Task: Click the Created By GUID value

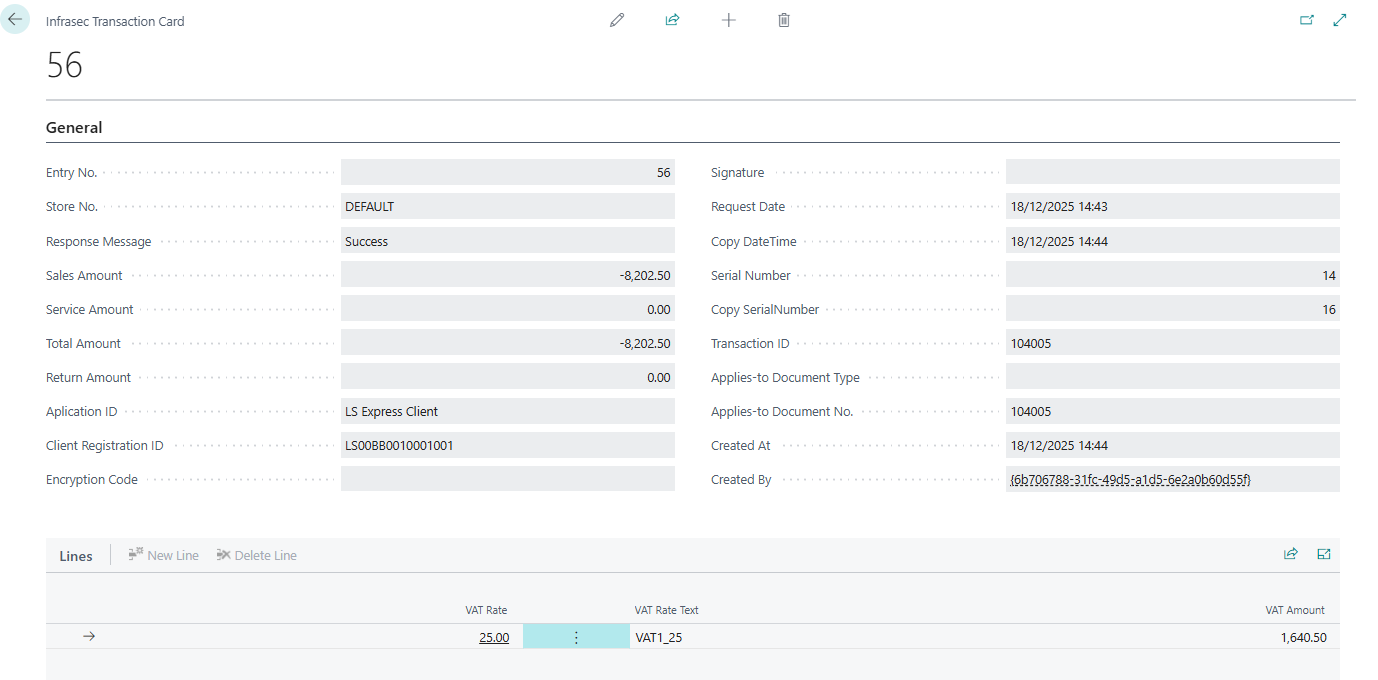Action: [x=1131, y=479]
